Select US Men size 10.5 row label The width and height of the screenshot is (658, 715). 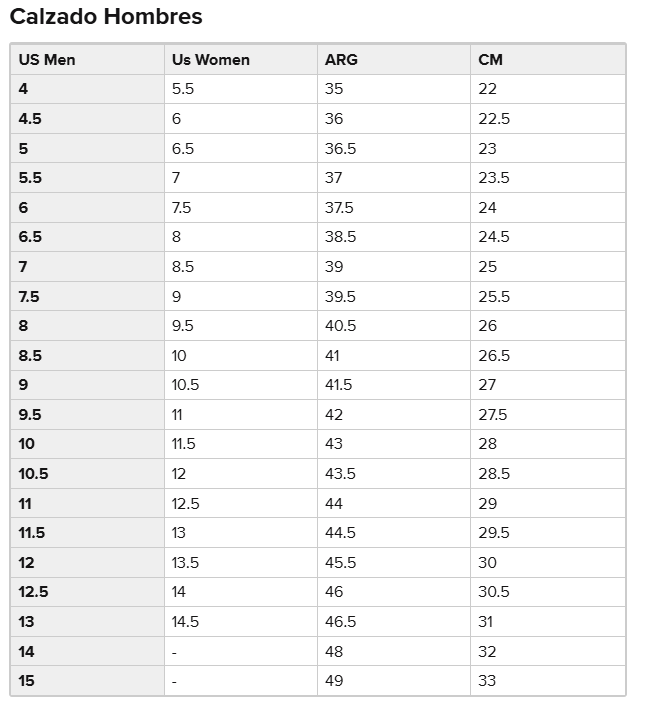tap(33, 474)
